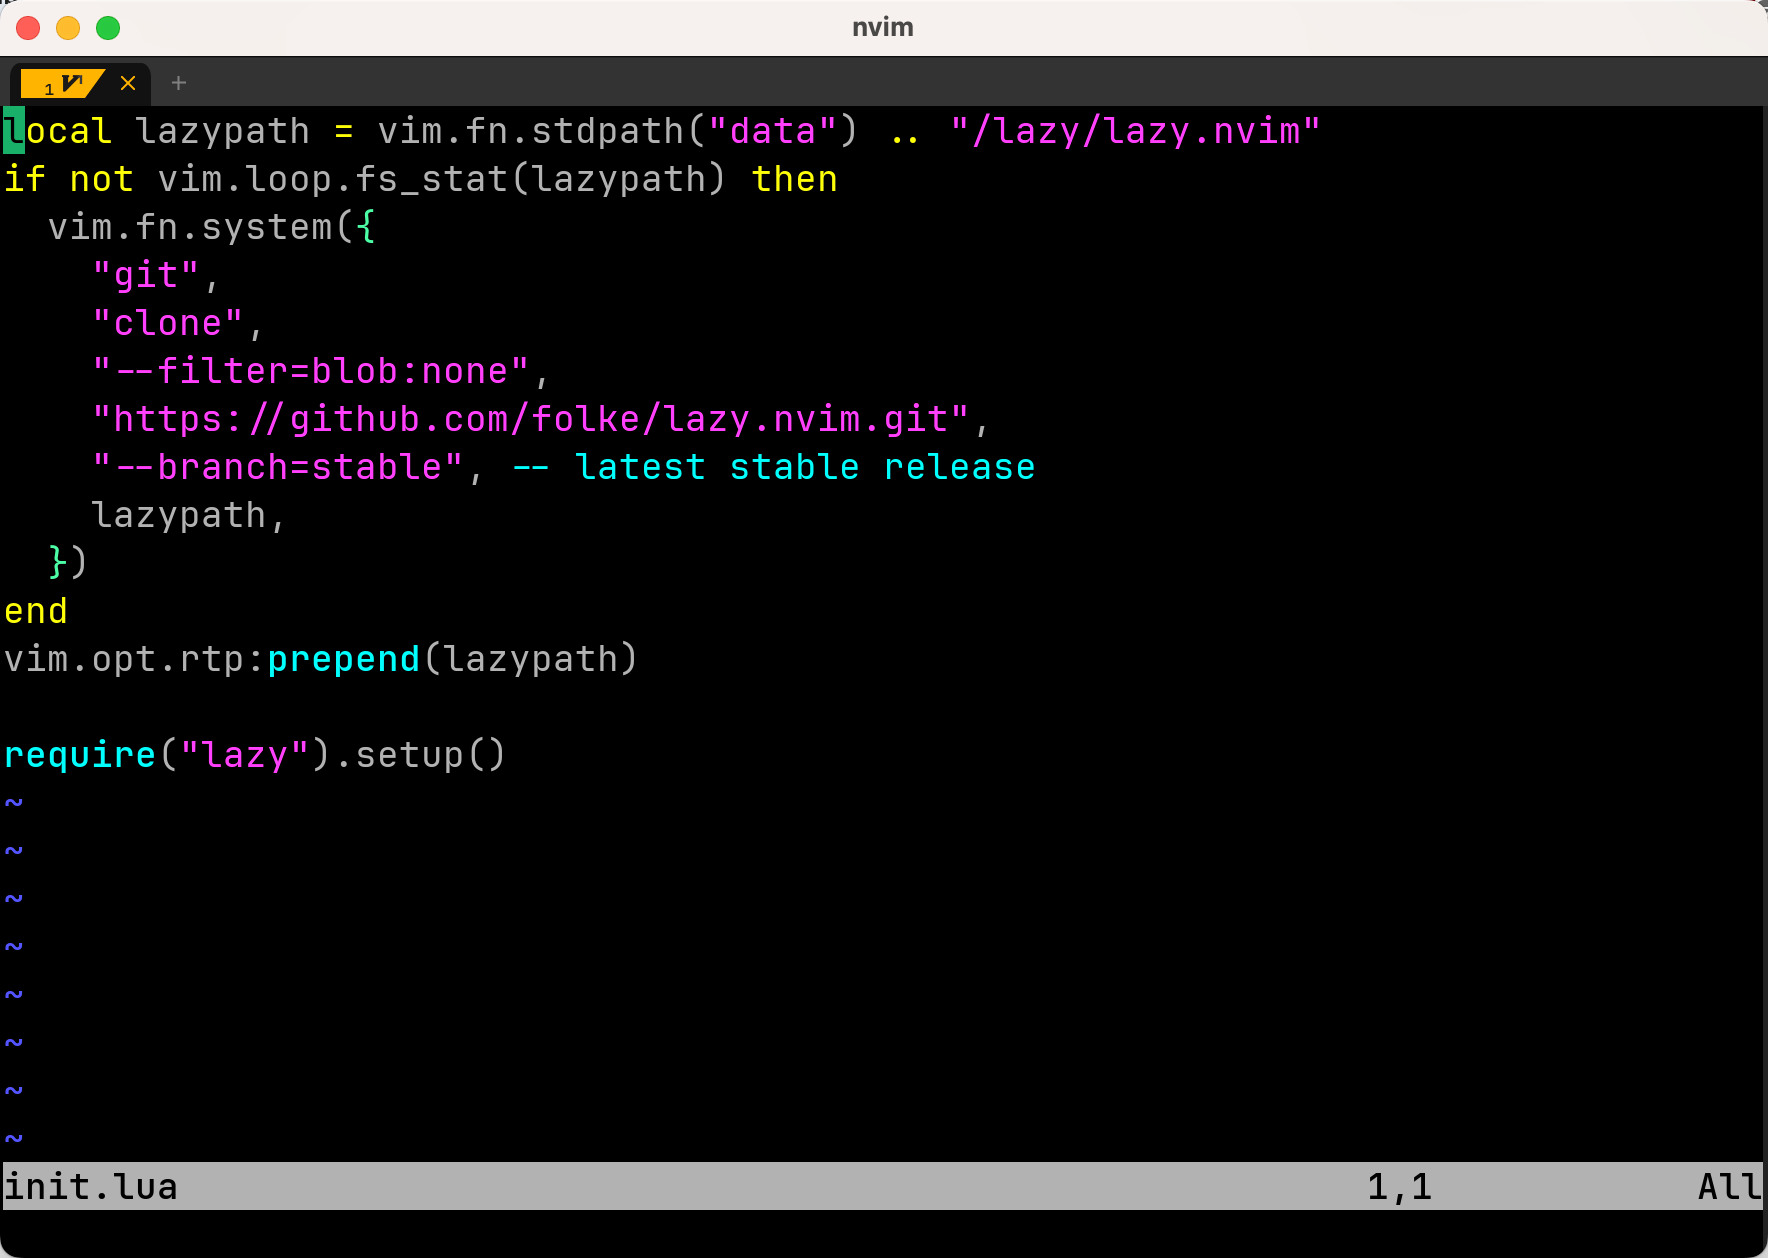Close the current terminal tab
The height and width of the screenshot is (1258, 1768).
tap(128, 83)
